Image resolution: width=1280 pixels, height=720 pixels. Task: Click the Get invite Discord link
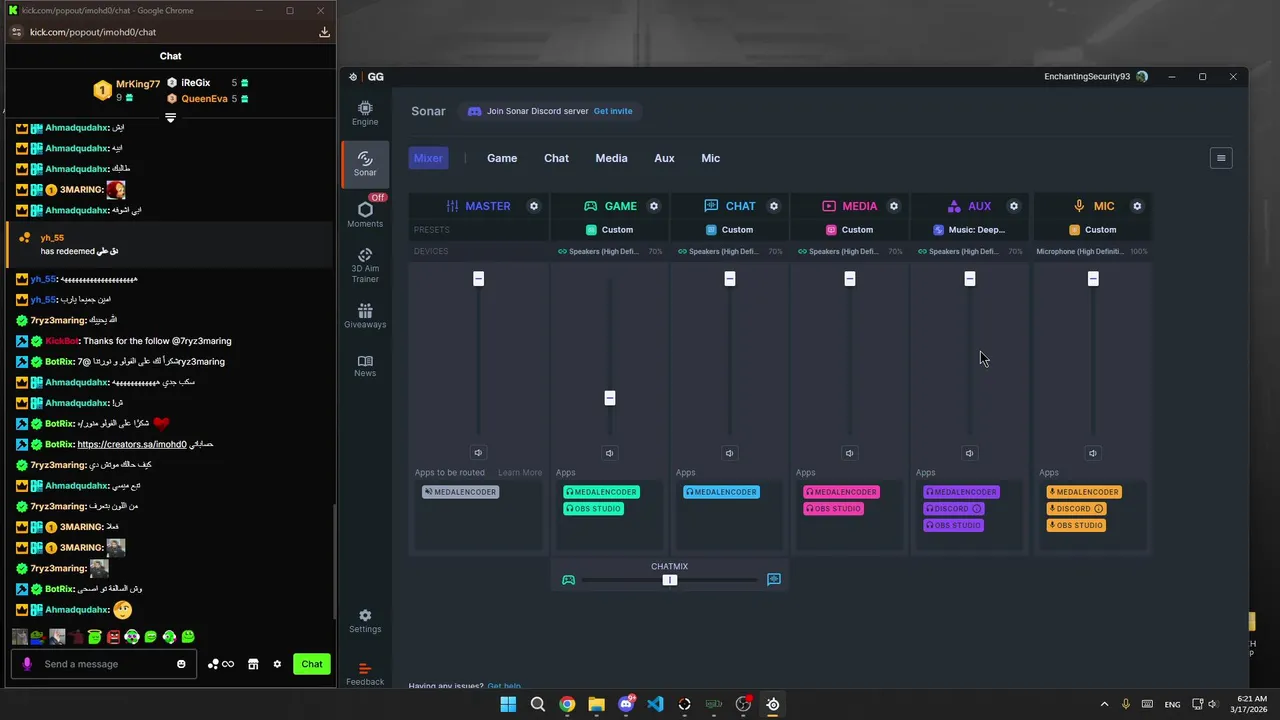[613, 111]
